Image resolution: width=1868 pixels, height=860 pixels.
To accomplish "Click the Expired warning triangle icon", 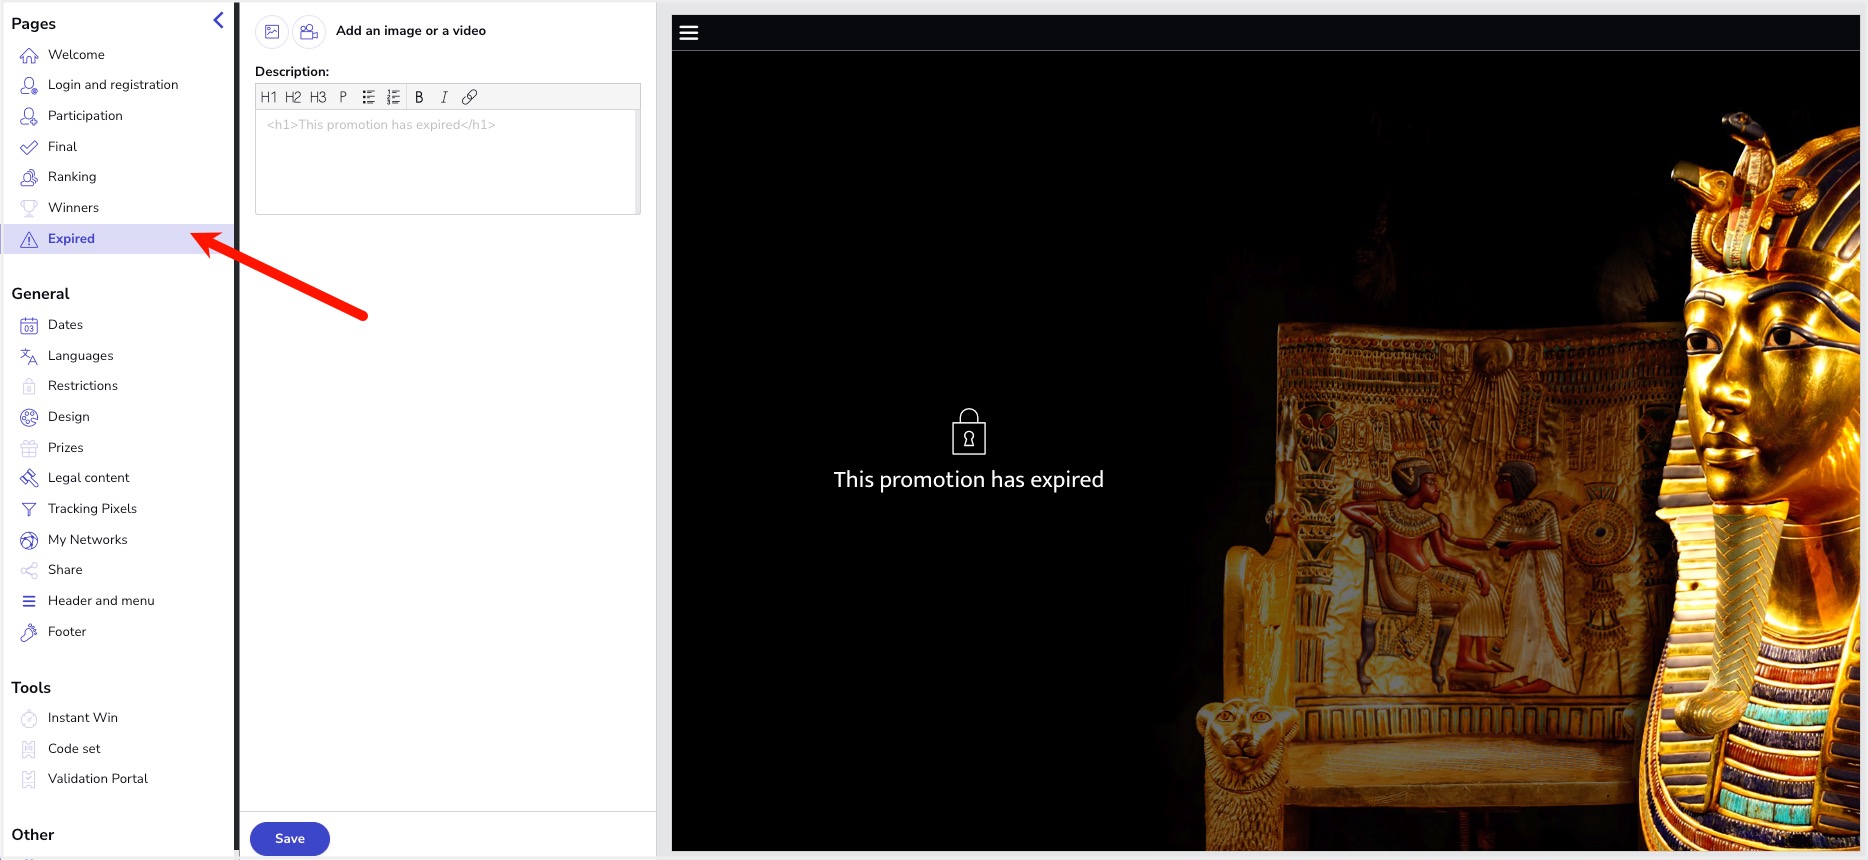I will click(x=29, y=239).
